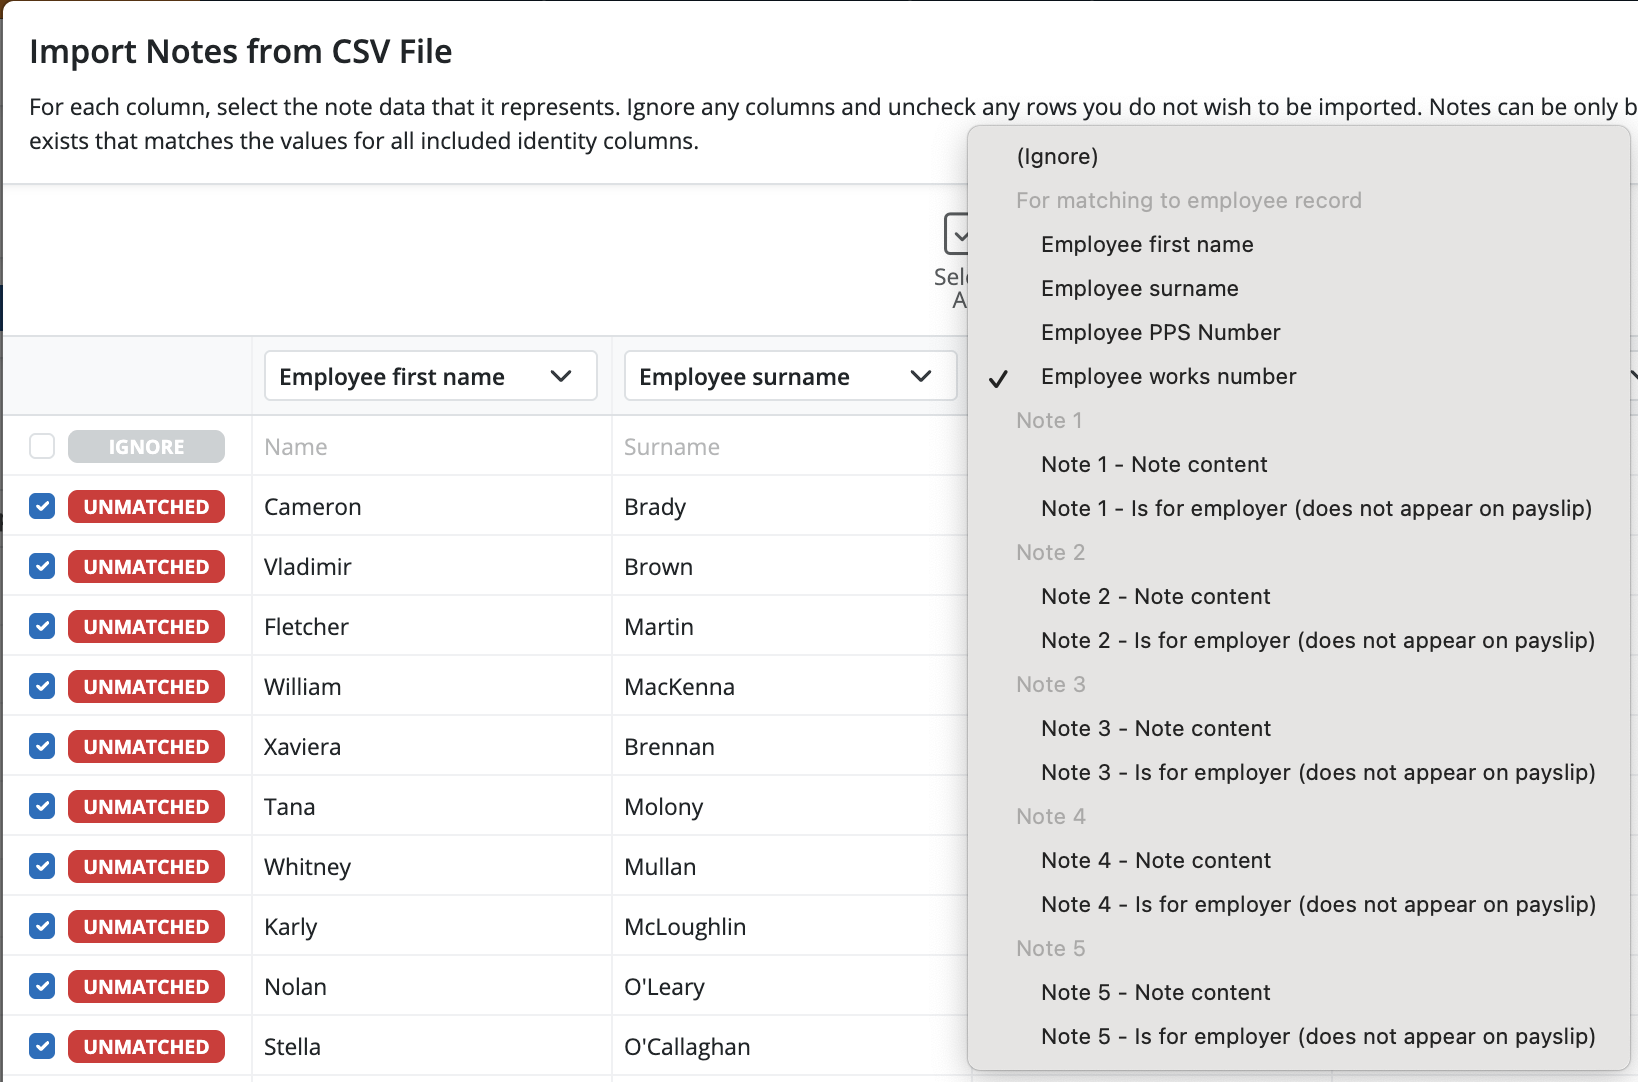Image resolution: width=1638 pixels, height=1082 pixels.
Task: Select "Note 5 - Note content" option
Action: click(x=1155, y=992)
